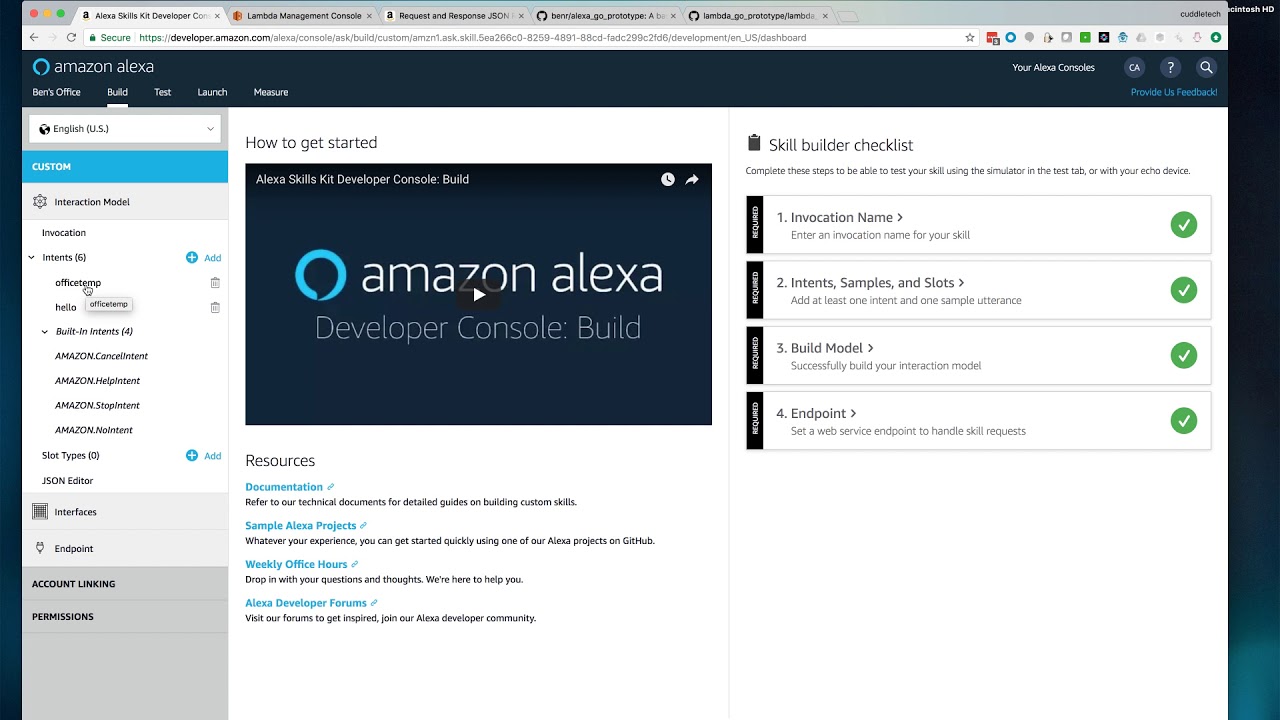The height and width of the screenshot is (720, 1280).
Task: Click the Interfaces grid icon
Action: (40, 511)
